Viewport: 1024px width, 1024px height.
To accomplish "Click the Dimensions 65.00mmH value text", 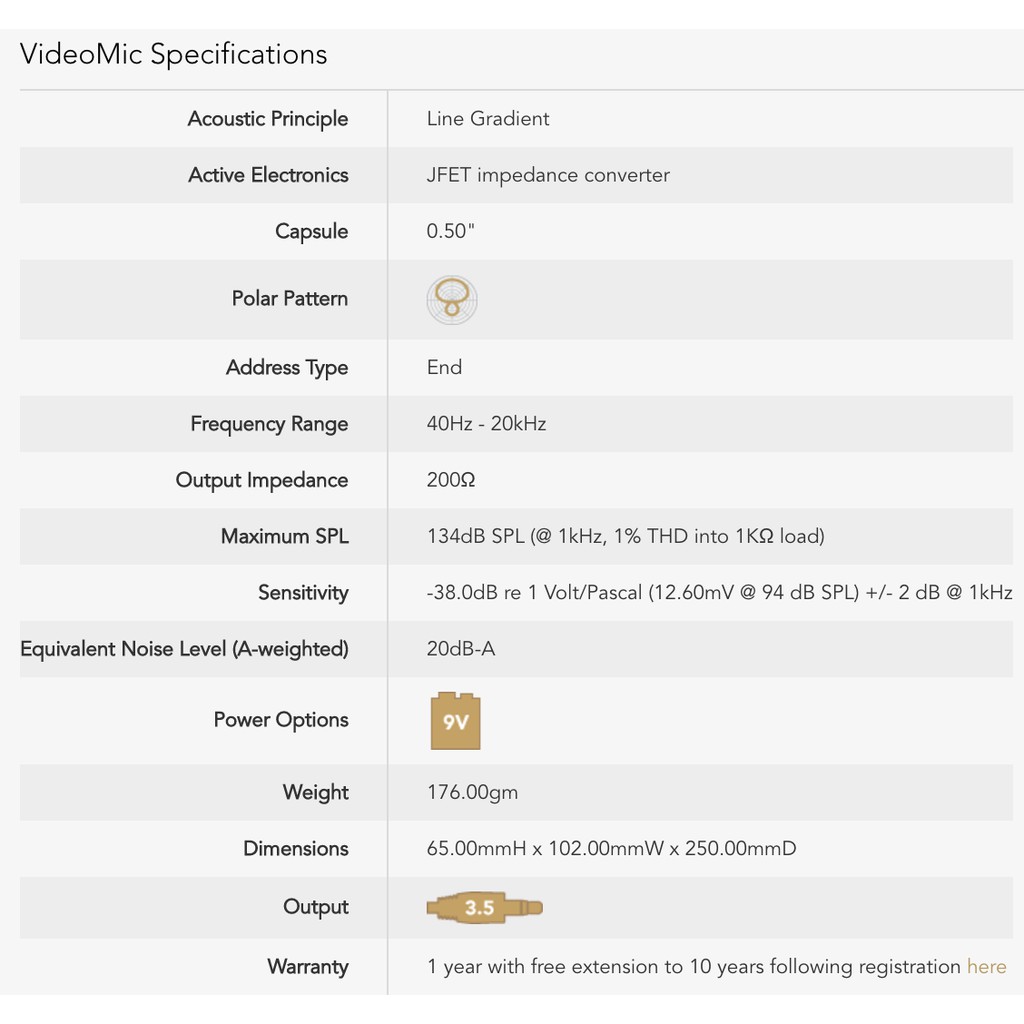I will coord(611,849).
